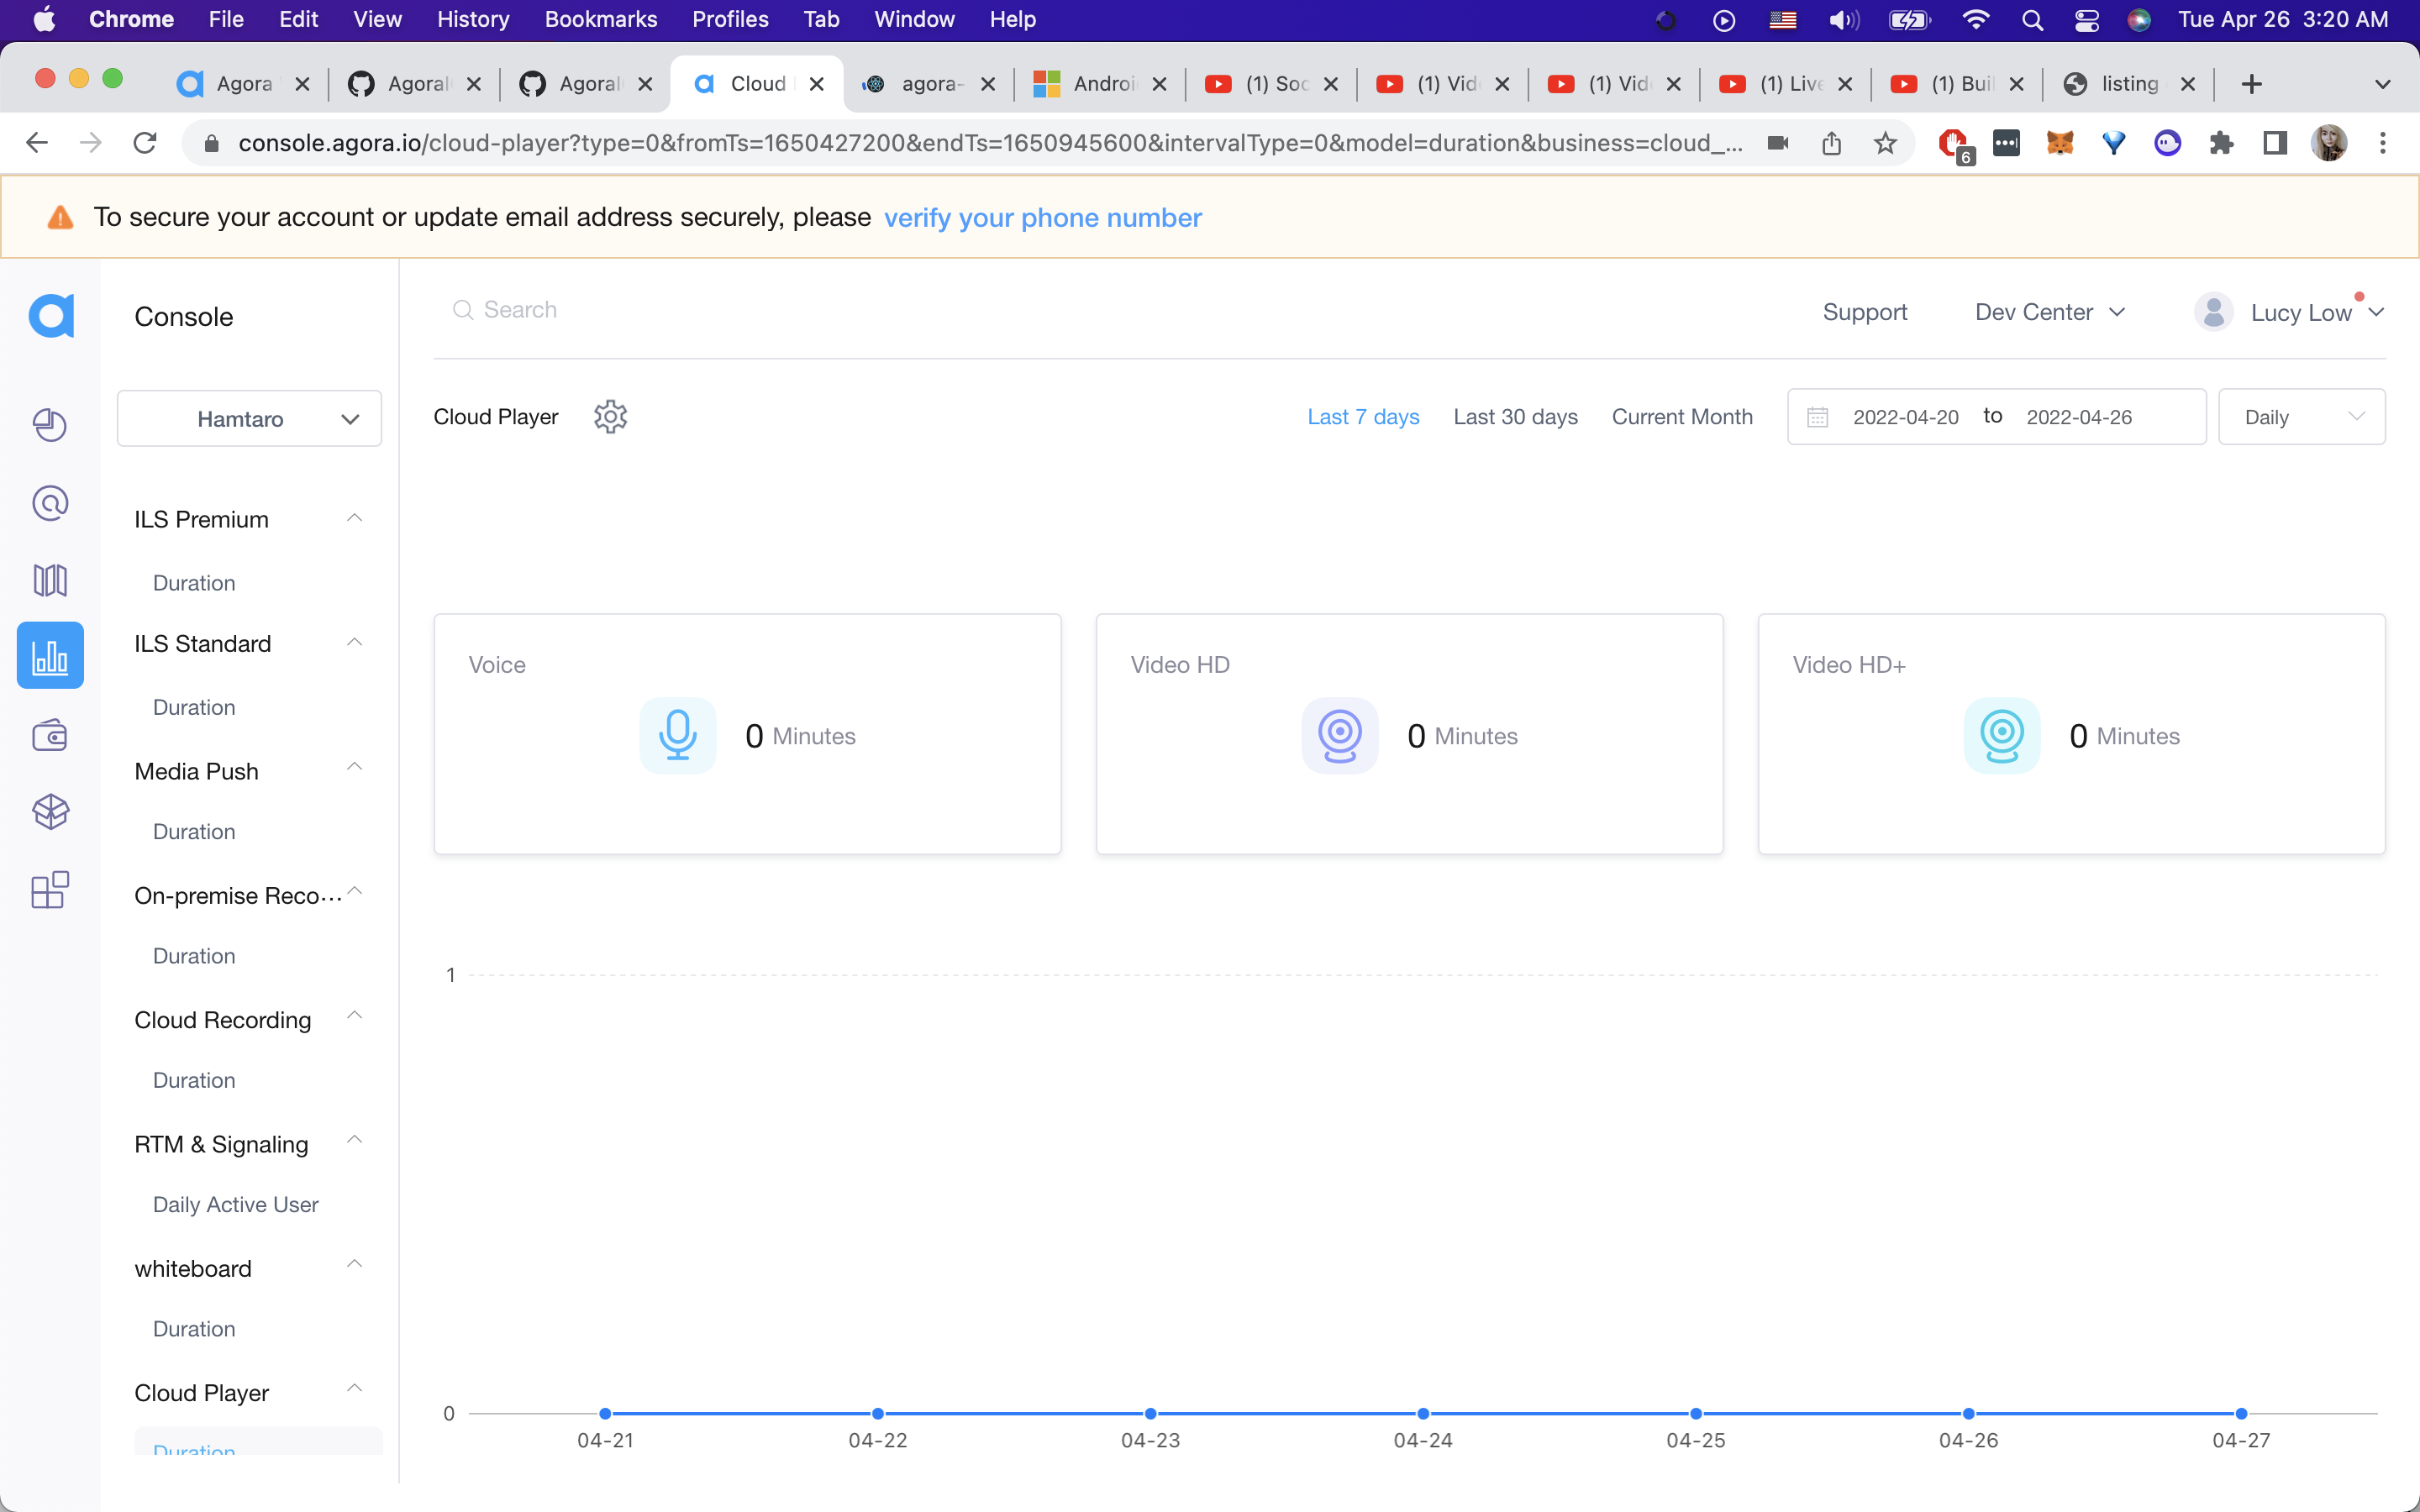The image size is (2420, 1512).
Task: Open the pie chart overview sidebar icon
Action: [50, 425]
